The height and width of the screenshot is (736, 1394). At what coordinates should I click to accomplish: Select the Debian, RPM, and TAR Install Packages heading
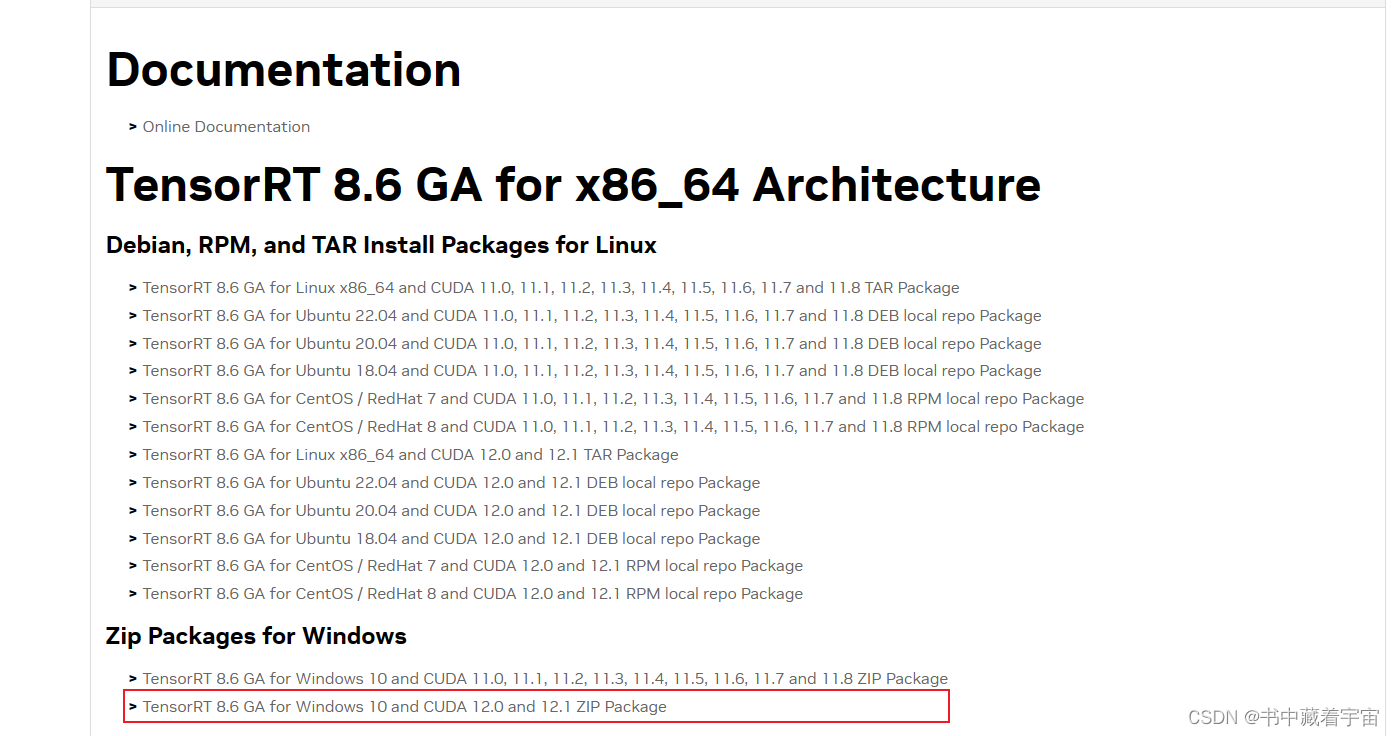click(x=382, y=246)
